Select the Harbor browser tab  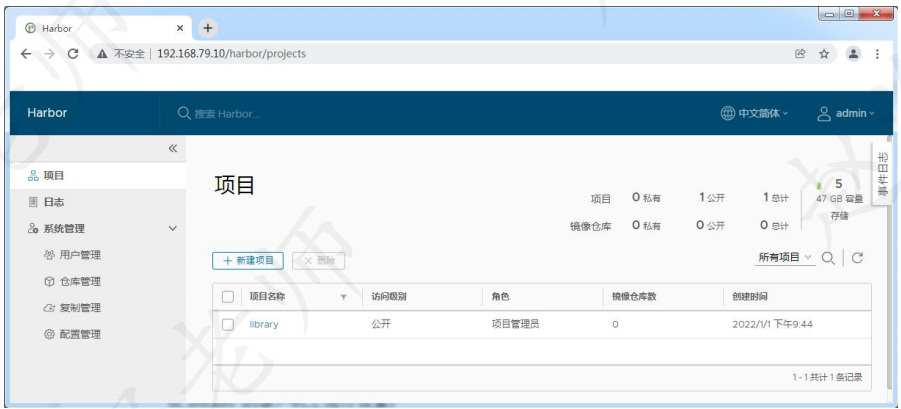tap(105, 28)
